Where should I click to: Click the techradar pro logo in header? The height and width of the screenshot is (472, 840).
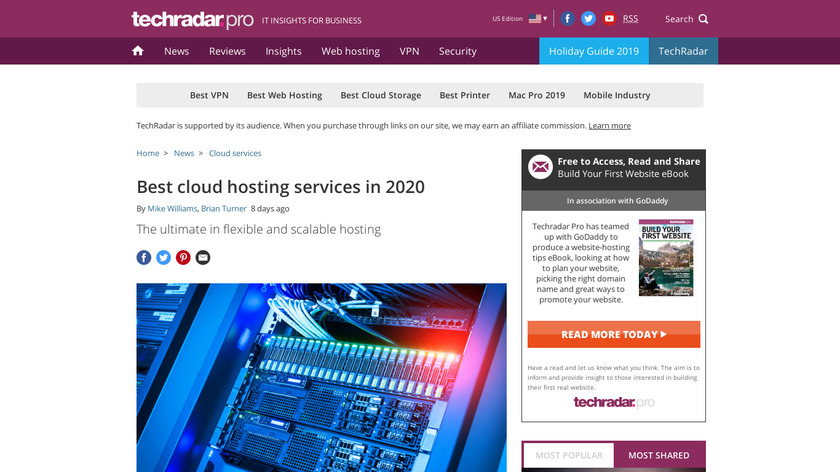[192, 20]
